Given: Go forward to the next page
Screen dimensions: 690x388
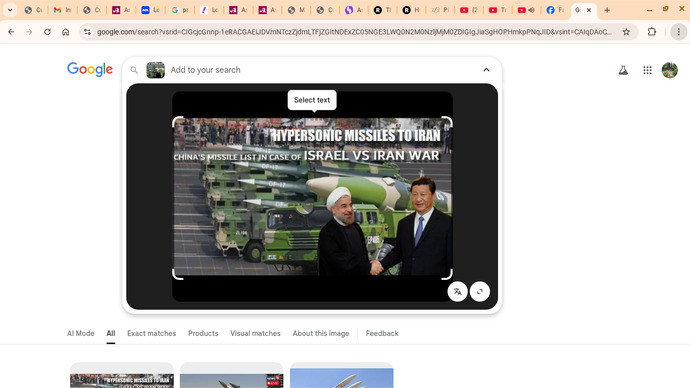Looking at the screenshot, I should (29, 32).
